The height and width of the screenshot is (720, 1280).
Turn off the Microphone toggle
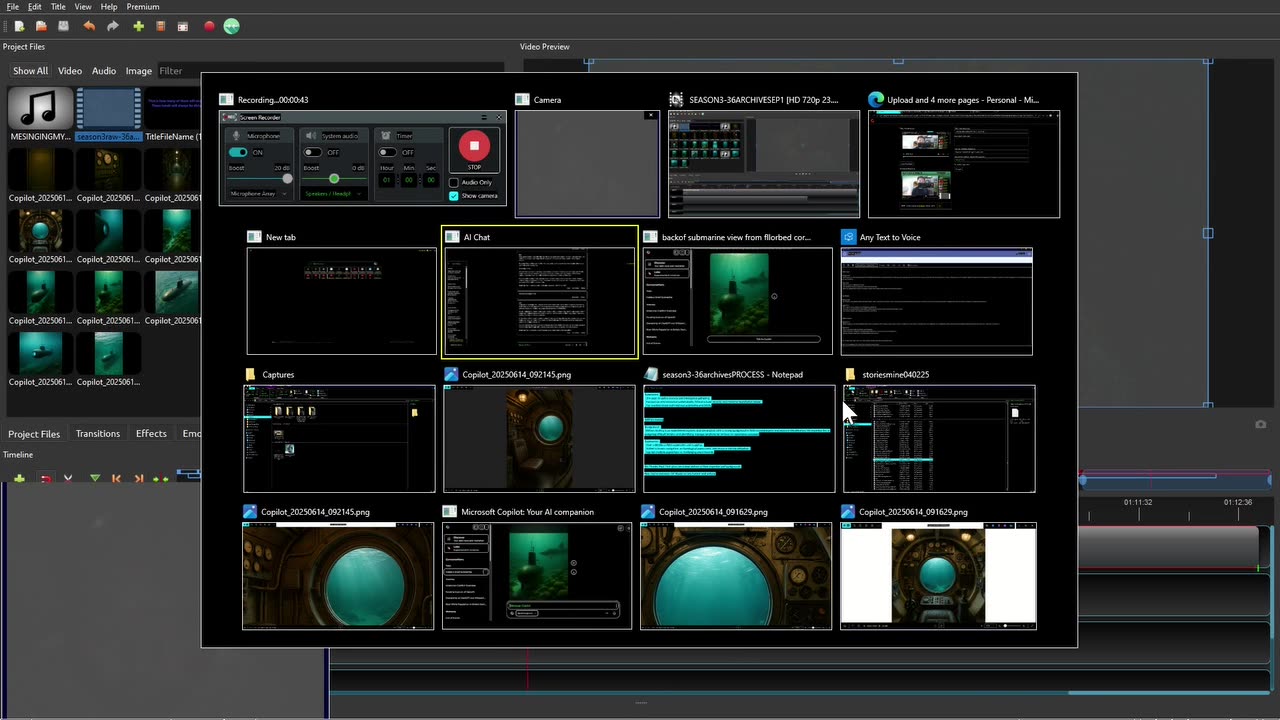click(x=238, y=152)
